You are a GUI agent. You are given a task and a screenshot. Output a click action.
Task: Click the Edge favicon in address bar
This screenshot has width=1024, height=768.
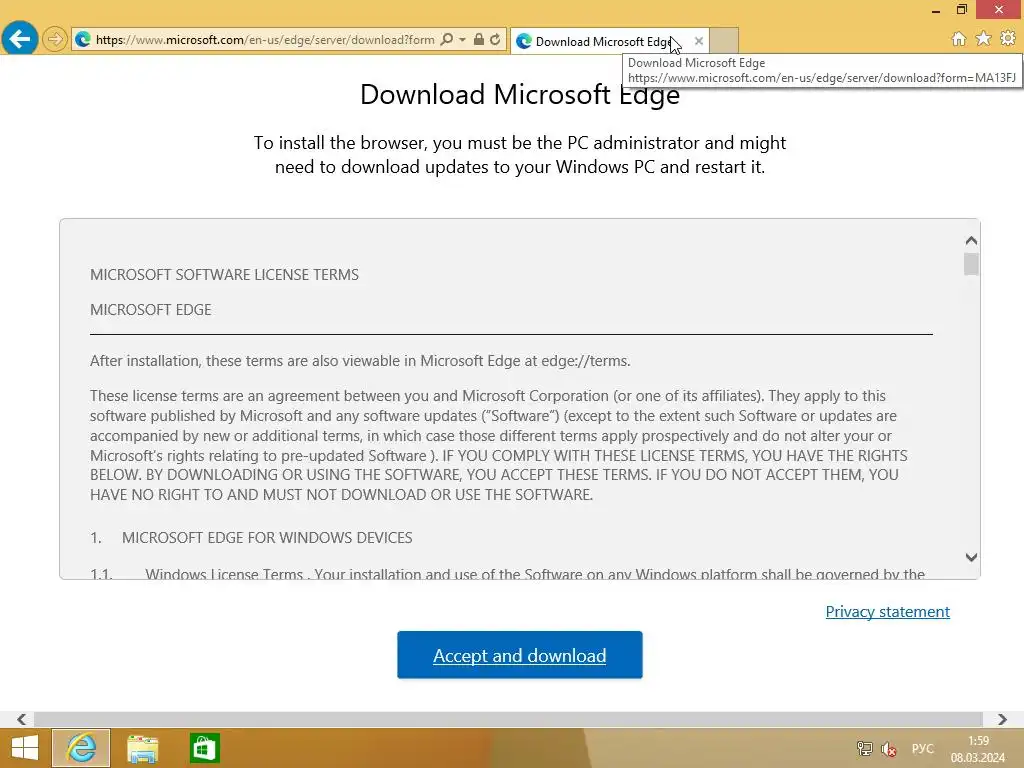(83, 40)
